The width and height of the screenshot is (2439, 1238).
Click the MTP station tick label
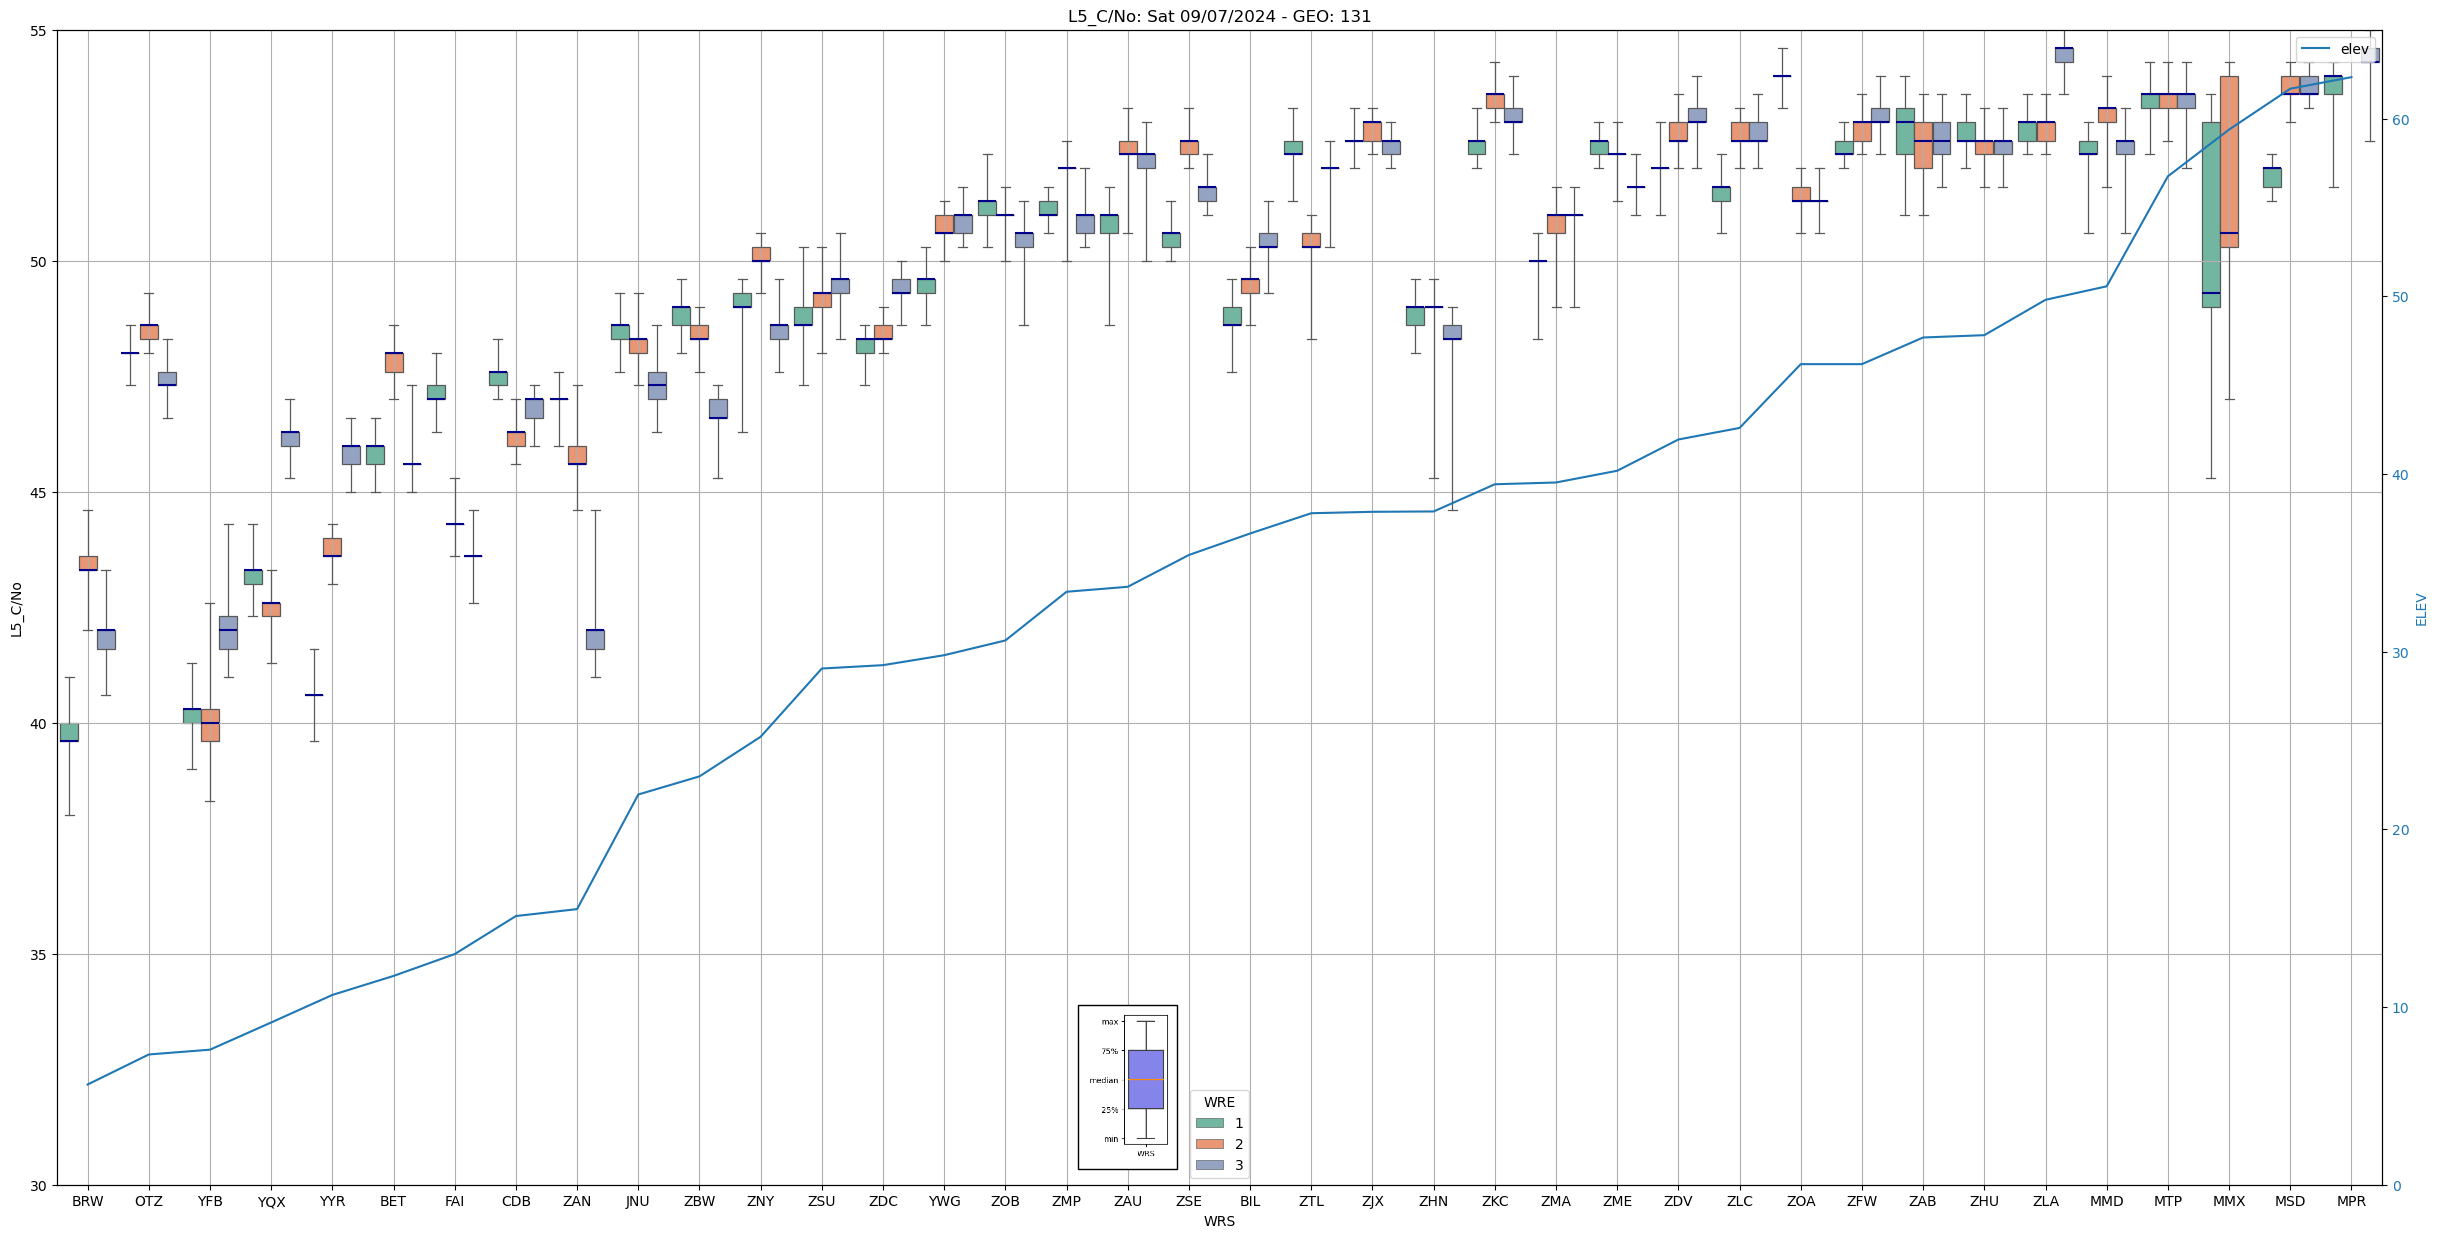2168,1202
